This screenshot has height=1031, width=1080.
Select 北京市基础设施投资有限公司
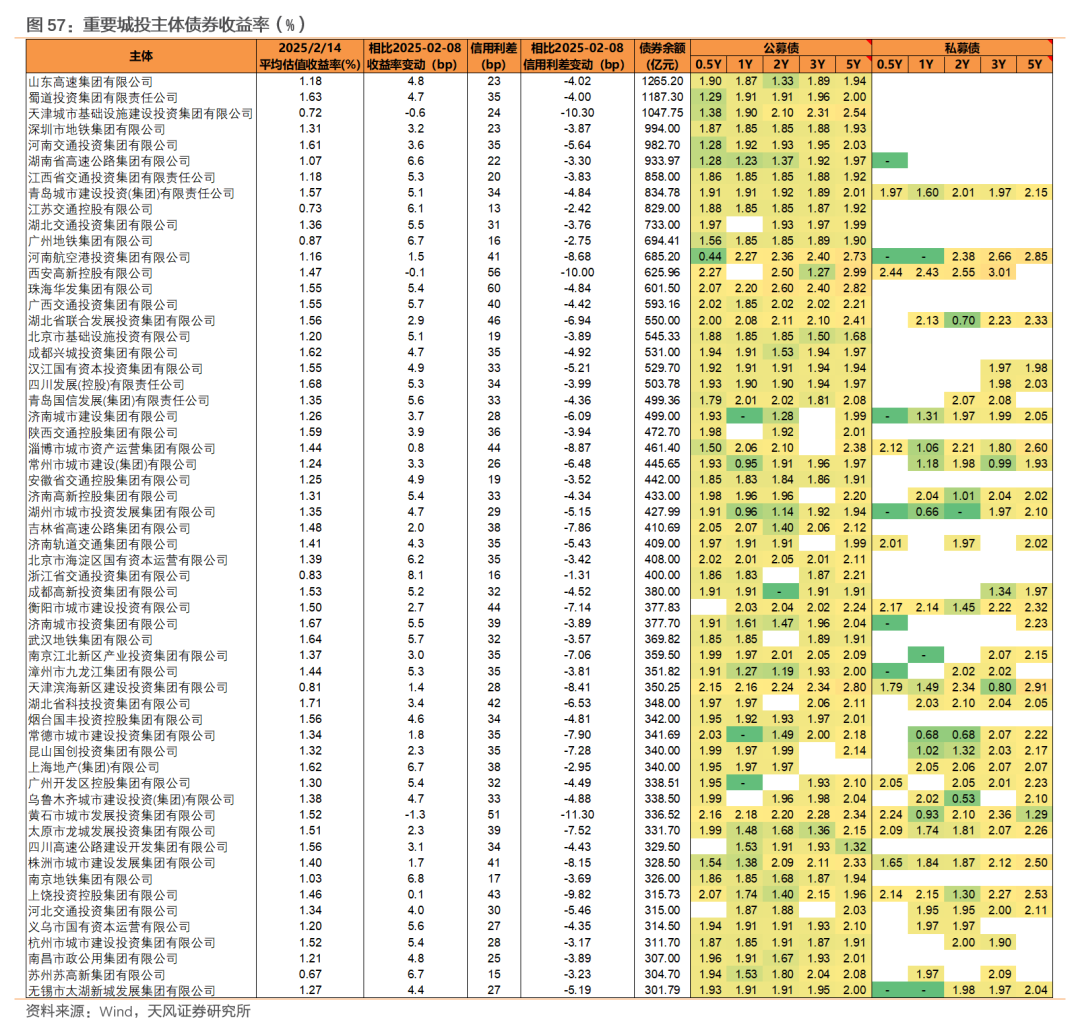click(109, 337)
